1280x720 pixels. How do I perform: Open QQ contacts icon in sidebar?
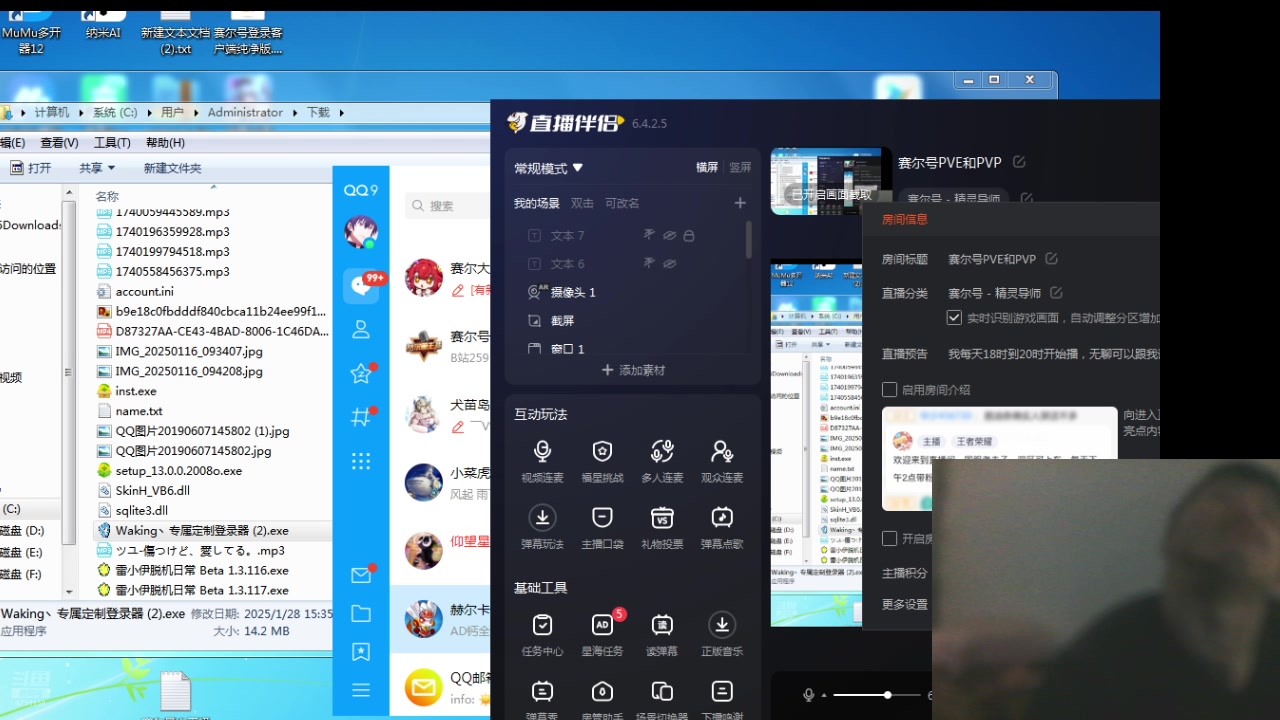361,329
